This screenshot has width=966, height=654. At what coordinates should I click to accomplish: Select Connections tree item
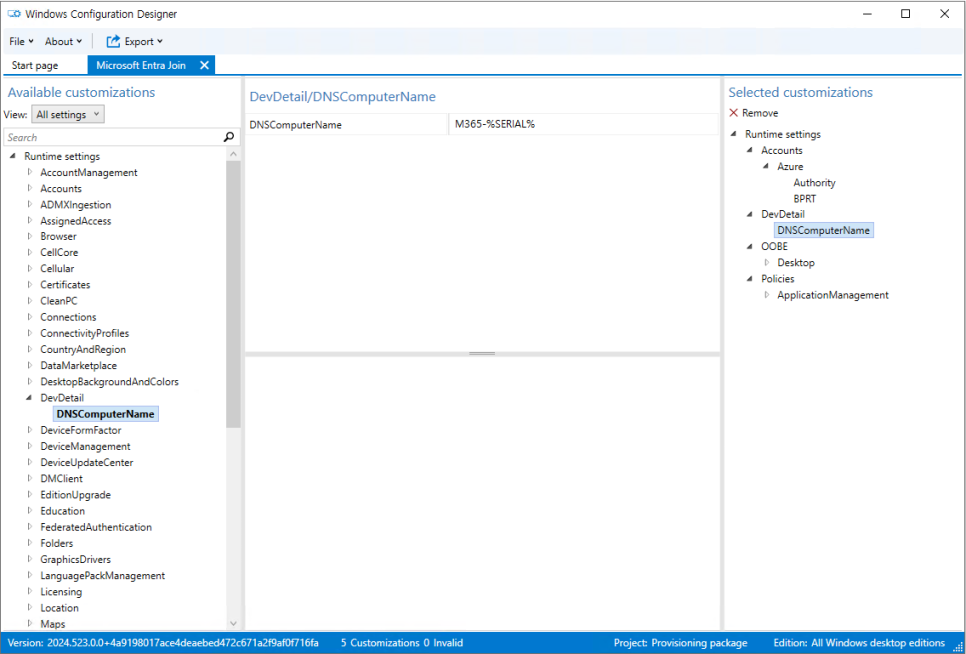pyautogui.click(x=68, y=317)
